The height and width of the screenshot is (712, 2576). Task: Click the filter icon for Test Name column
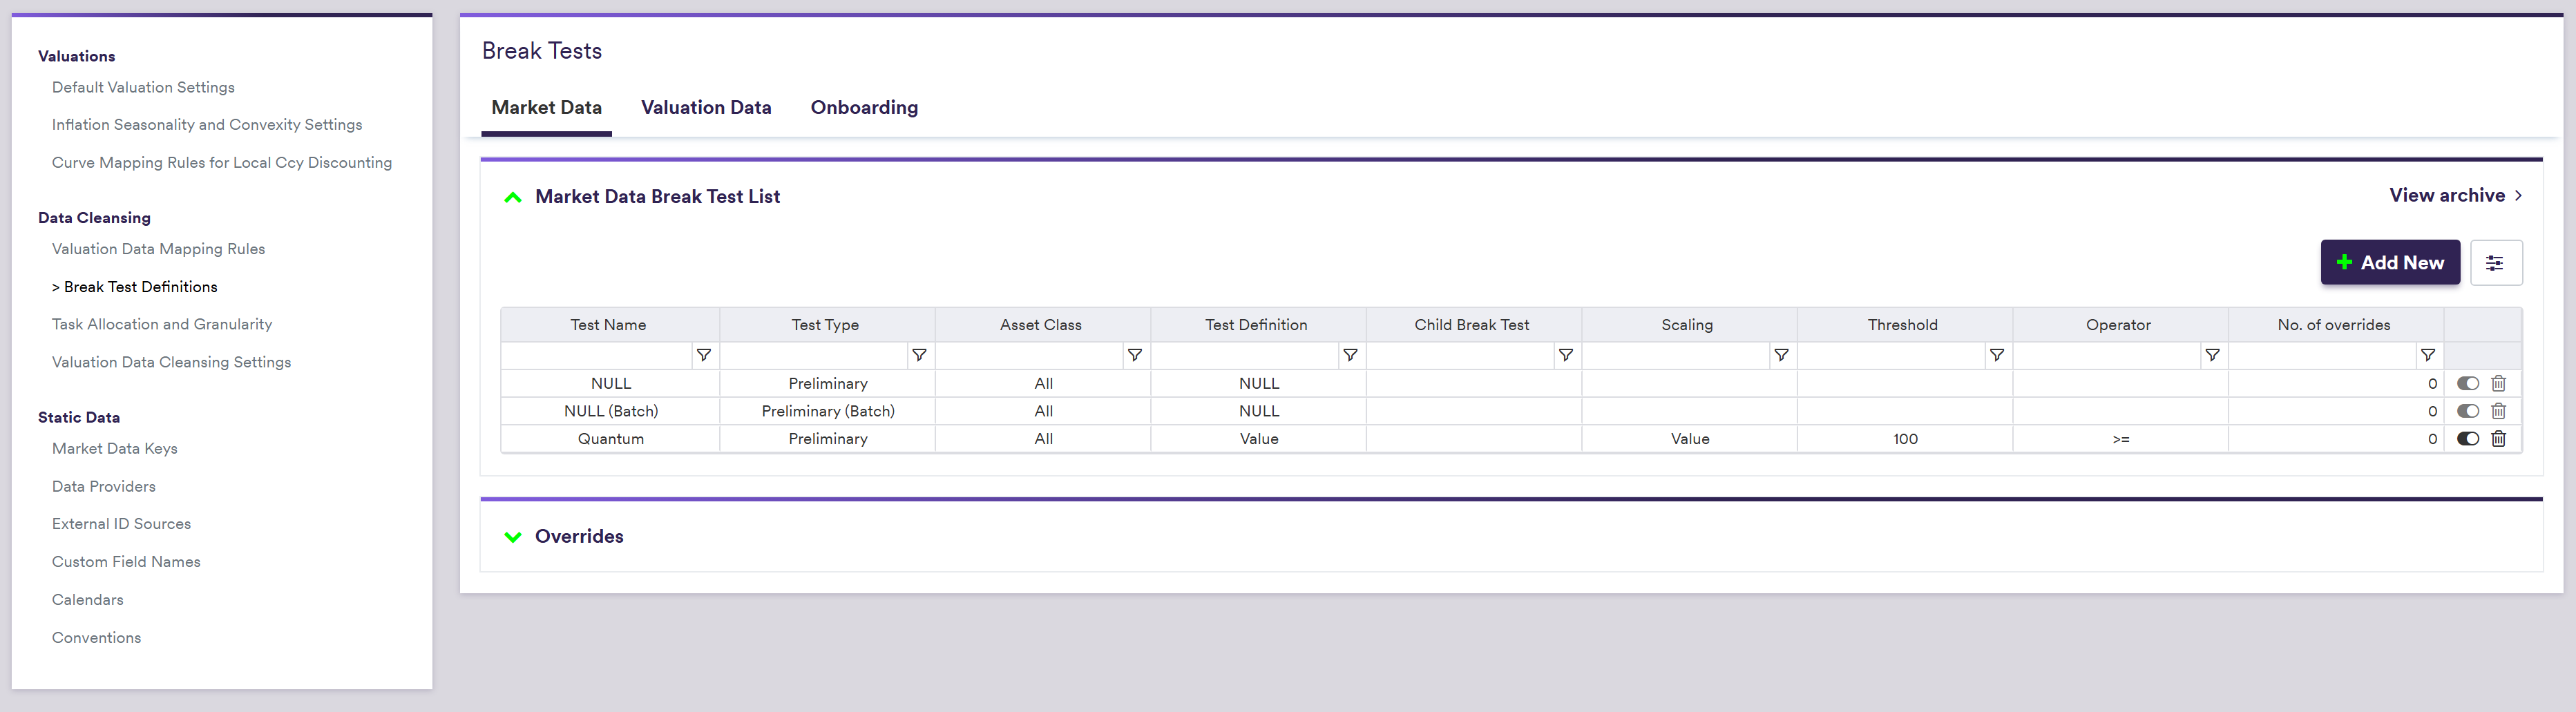pyautogui.click(x=704, y=355)
